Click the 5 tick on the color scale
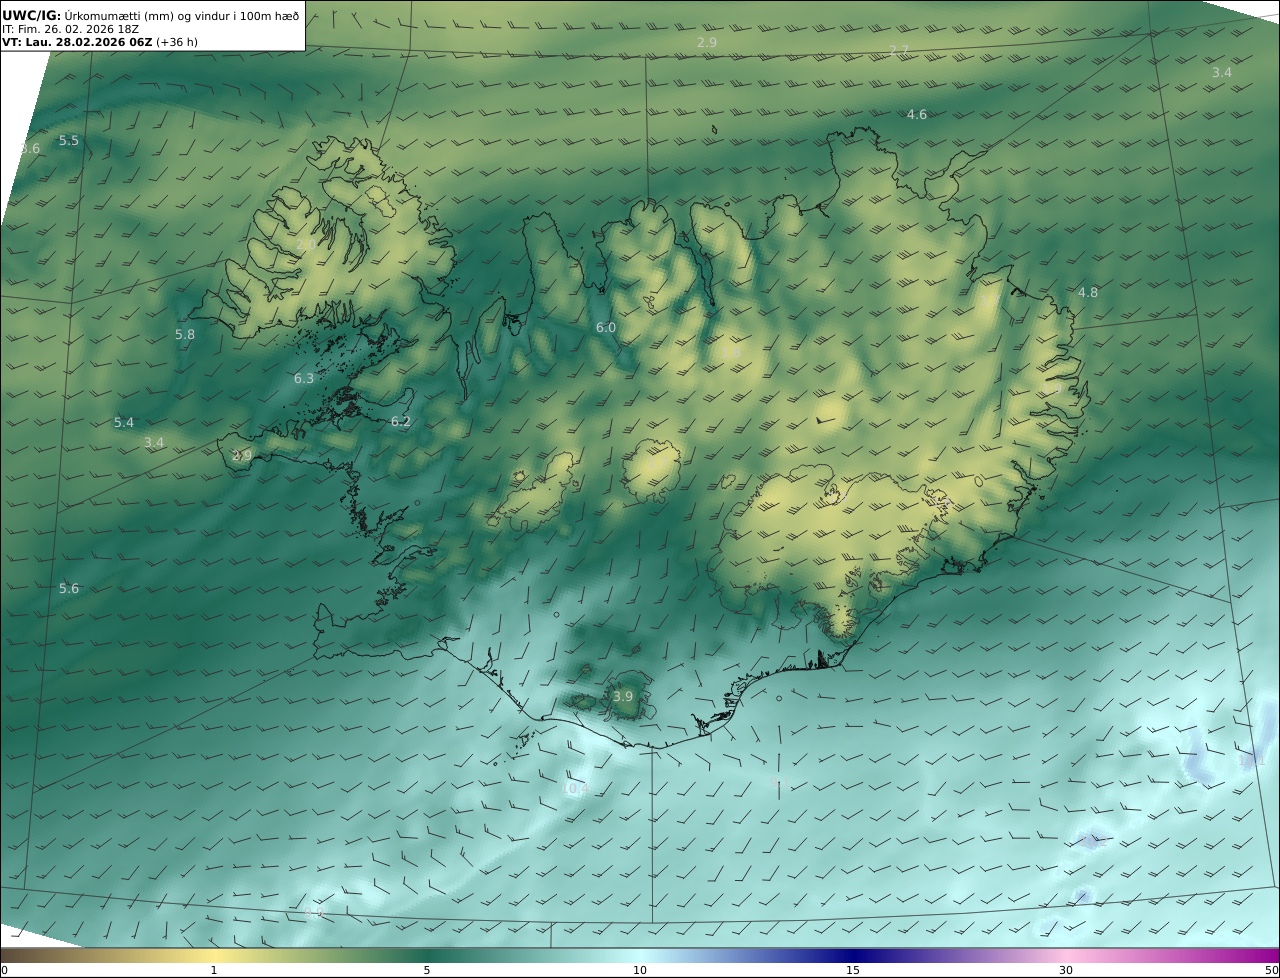The height and width of the screenshot is (978, 1280). 427,970
